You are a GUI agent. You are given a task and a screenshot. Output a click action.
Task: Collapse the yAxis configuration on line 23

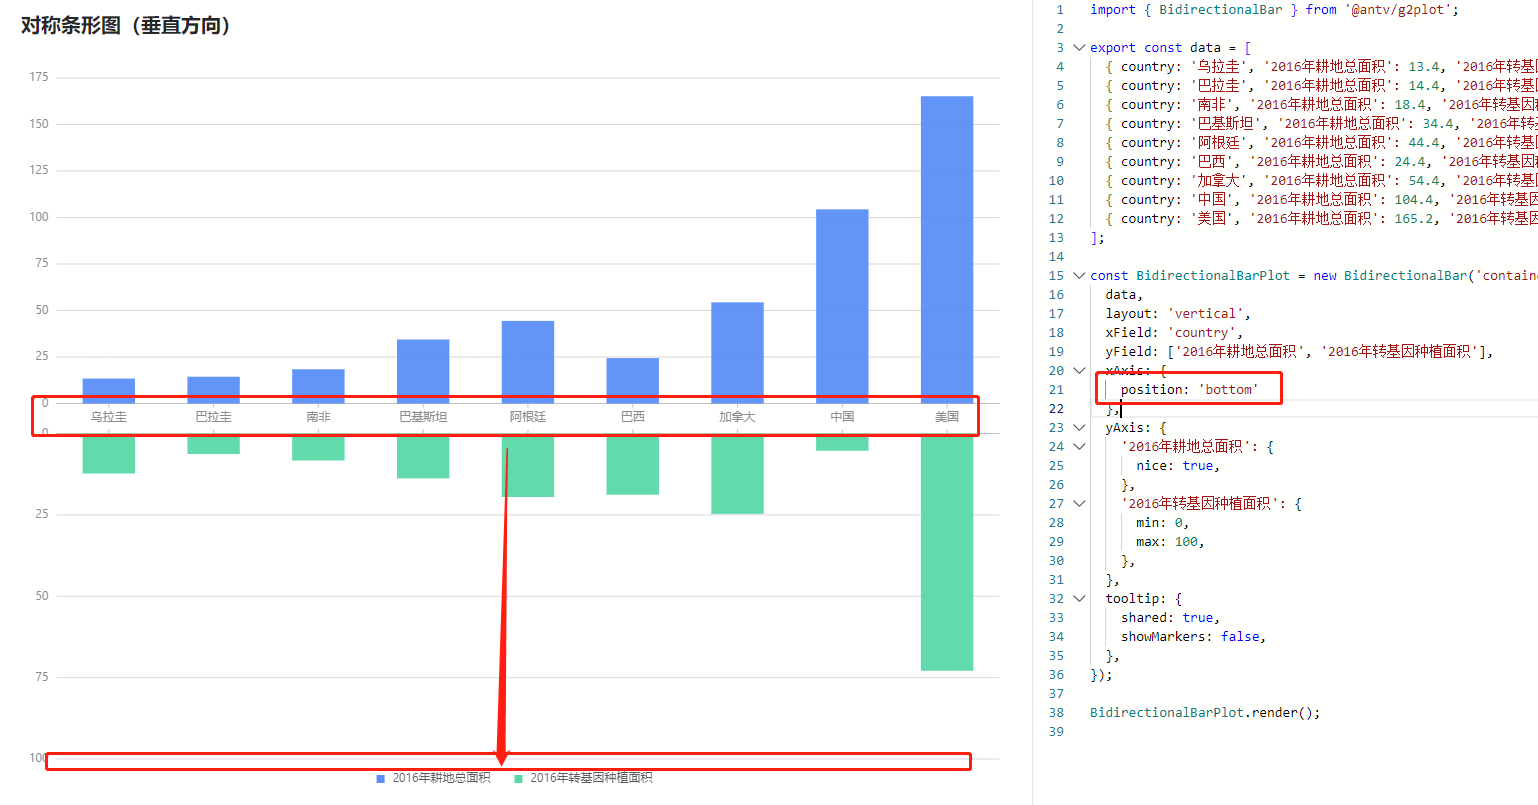point(1078,427)
